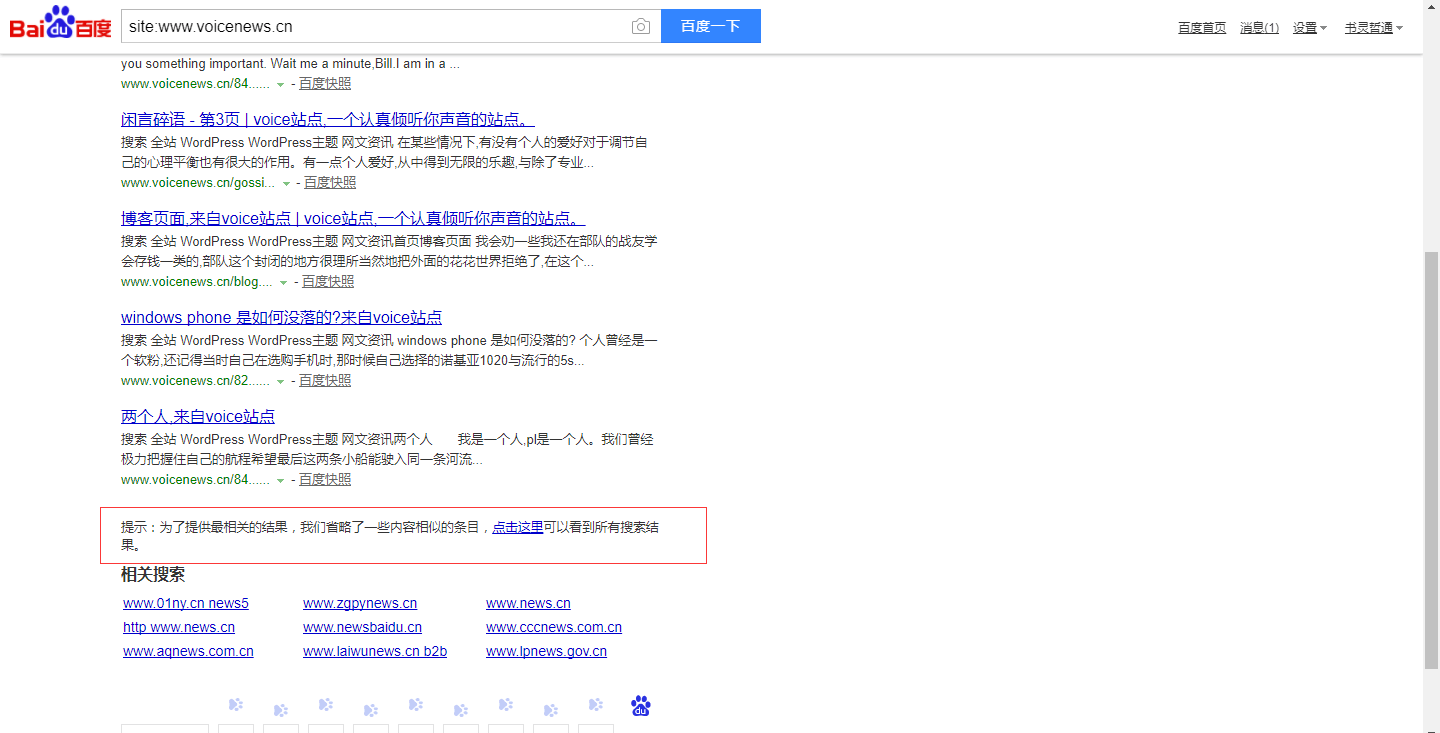Open 百度快照 under 两个人 result
This screenshot has height=733, width=1440.
[x=325, y=480]
